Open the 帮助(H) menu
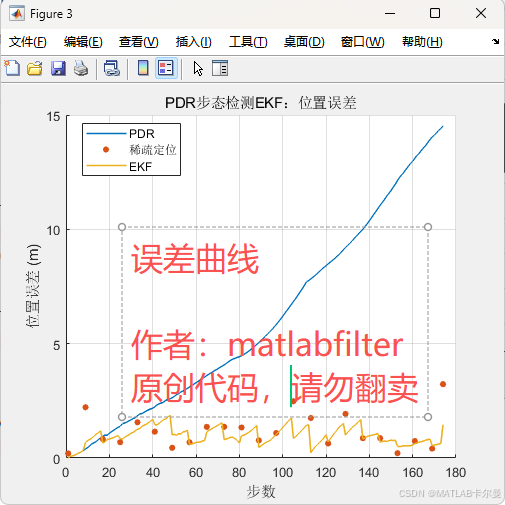Image resolution: width=505 pixels, height=505 pixels. point(422,42)
